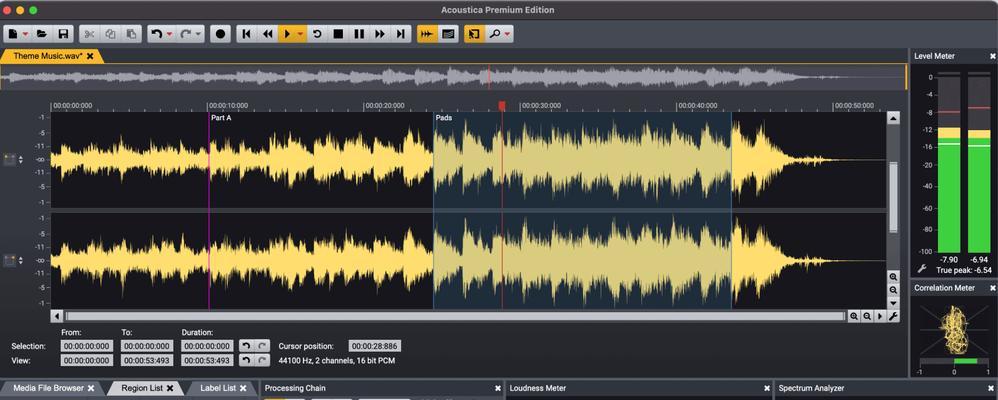Click the Selection From time field
Screen dimensions: 998x400
click(87, 346)
